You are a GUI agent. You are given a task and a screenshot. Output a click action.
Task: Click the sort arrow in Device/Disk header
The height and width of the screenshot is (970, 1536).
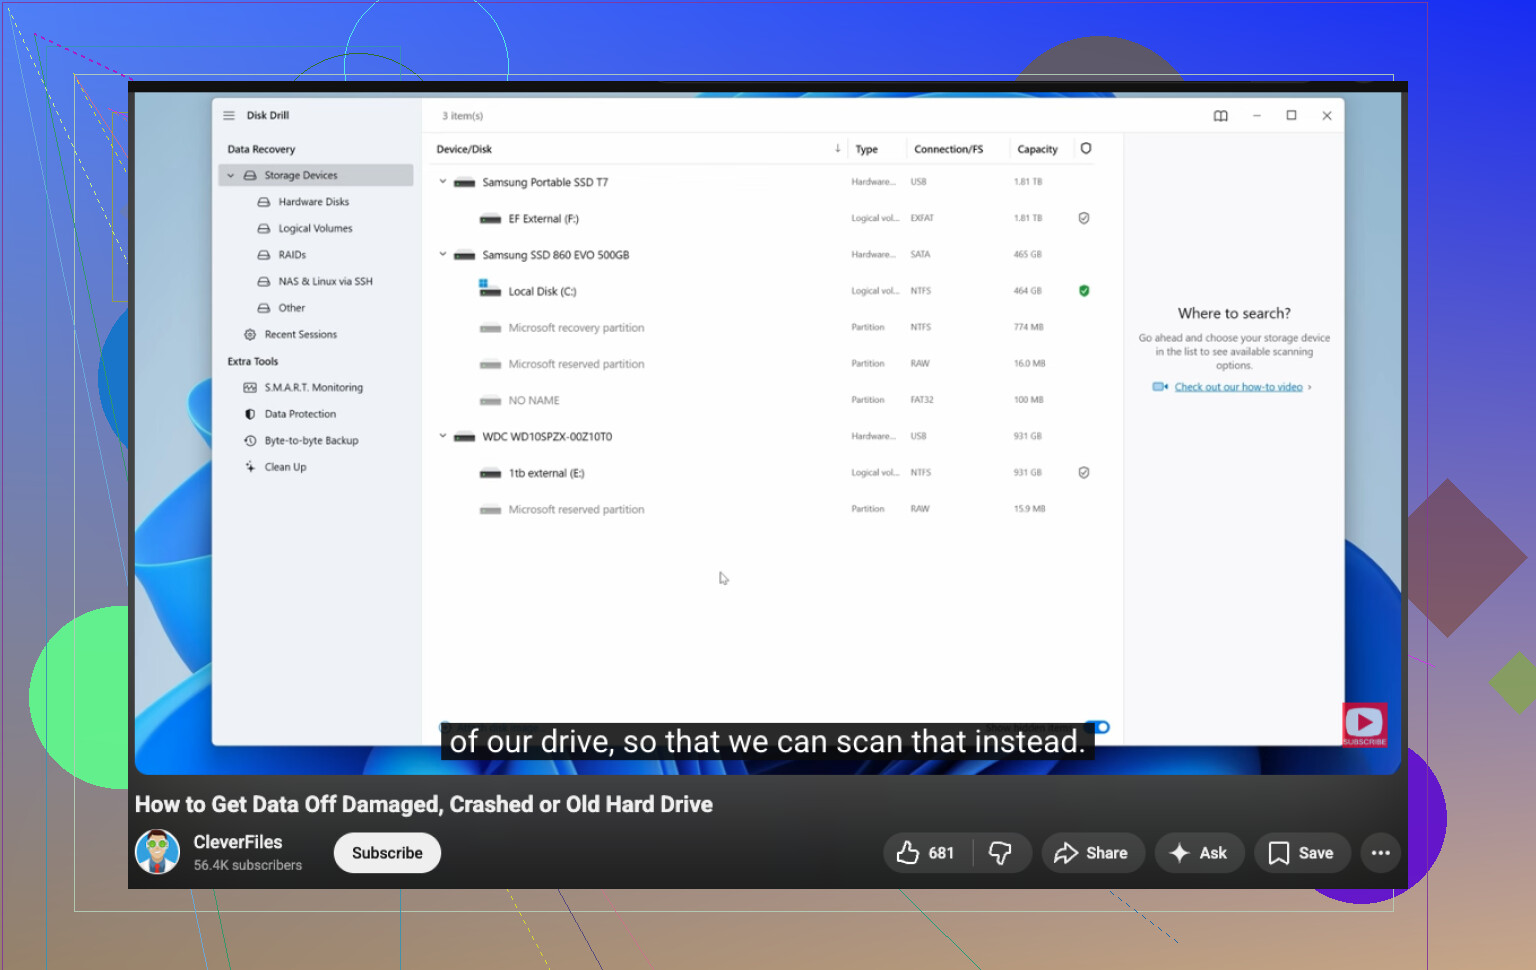point(838,149)
